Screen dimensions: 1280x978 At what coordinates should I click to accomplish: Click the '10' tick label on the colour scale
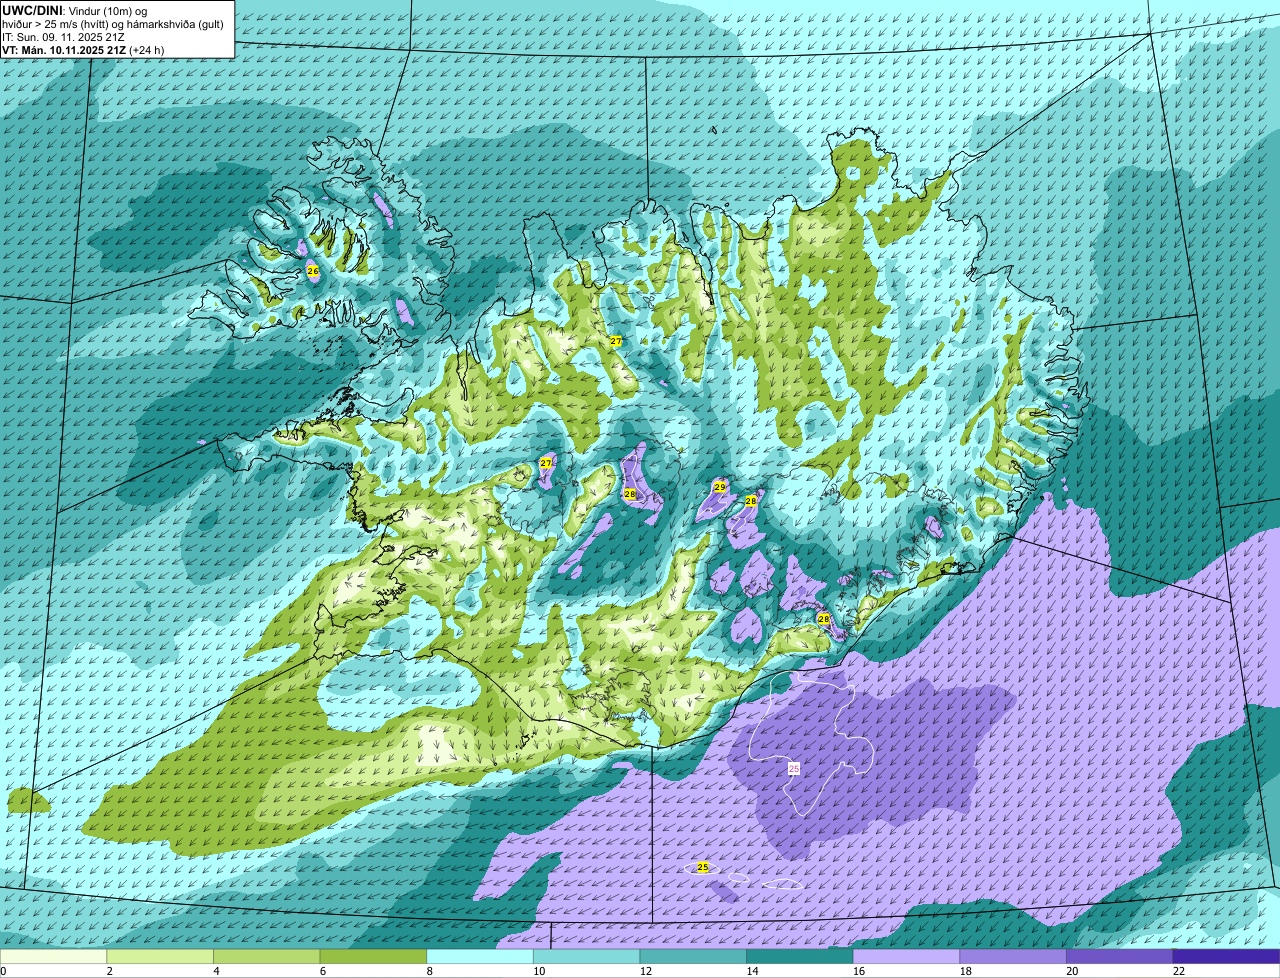pyautogui.click(x=539, y=971)
